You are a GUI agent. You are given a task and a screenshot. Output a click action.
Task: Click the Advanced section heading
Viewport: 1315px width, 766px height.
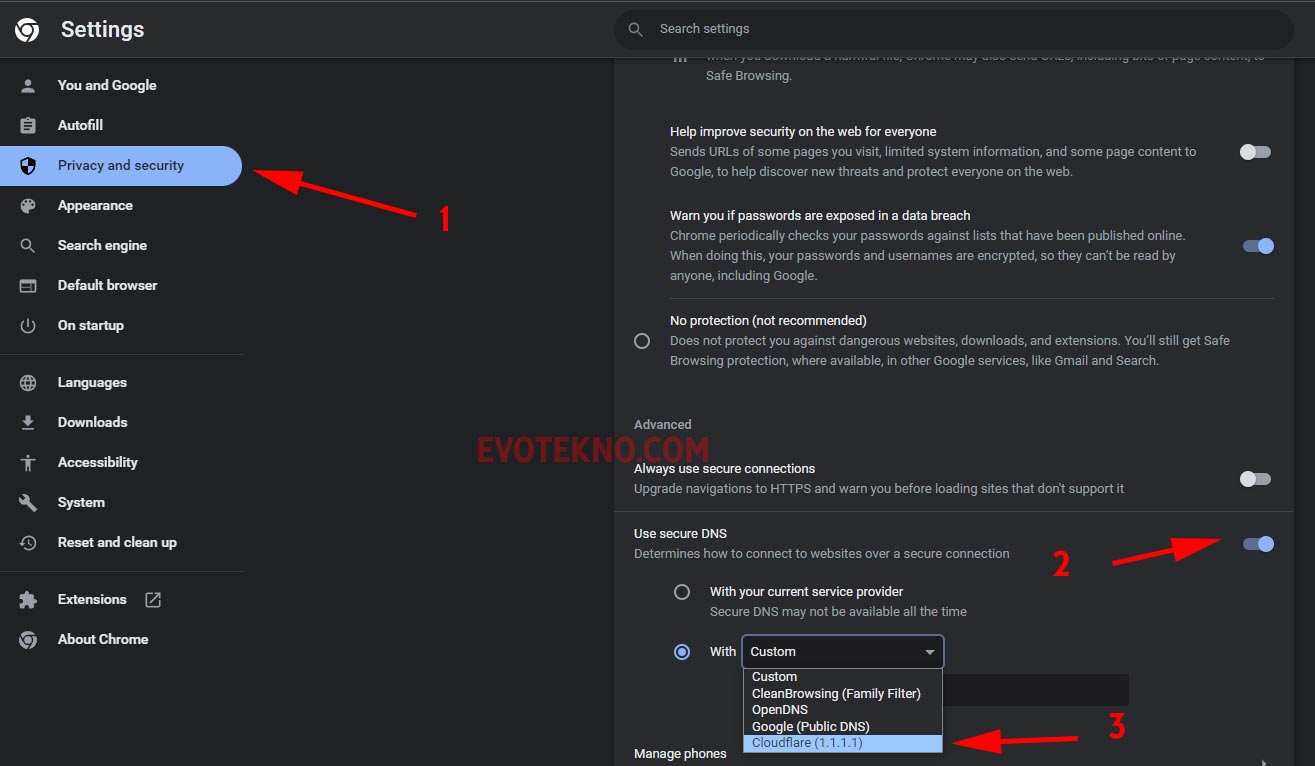[x=662, y=425]
